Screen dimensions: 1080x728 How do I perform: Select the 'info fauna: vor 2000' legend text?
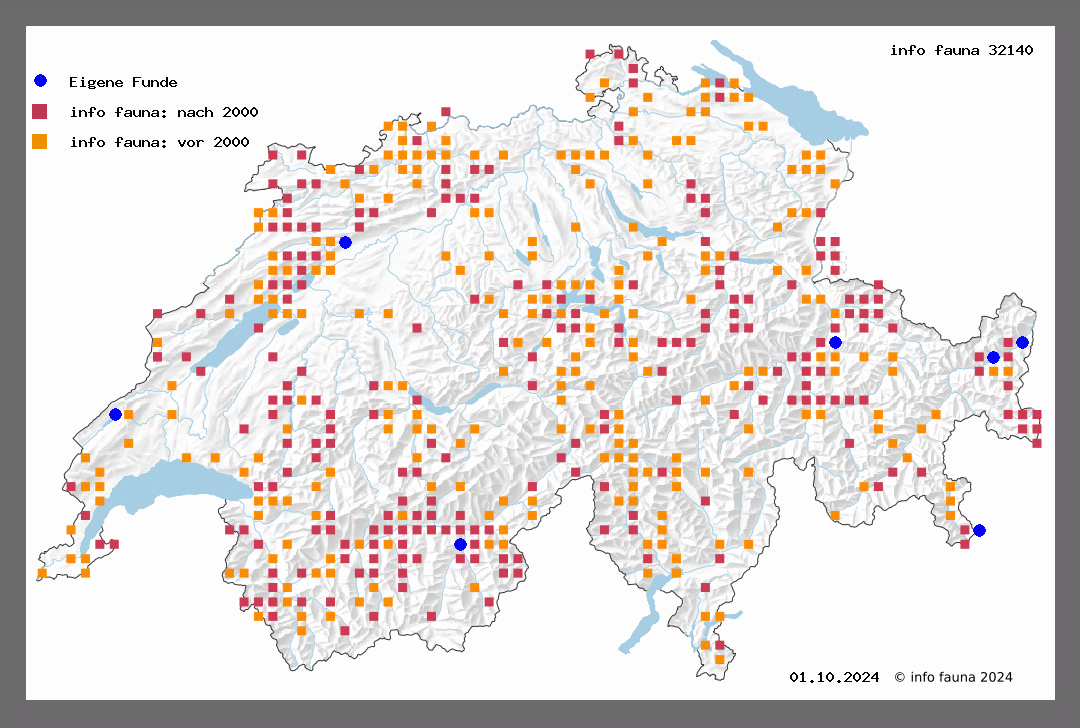[x=160, y=142]
